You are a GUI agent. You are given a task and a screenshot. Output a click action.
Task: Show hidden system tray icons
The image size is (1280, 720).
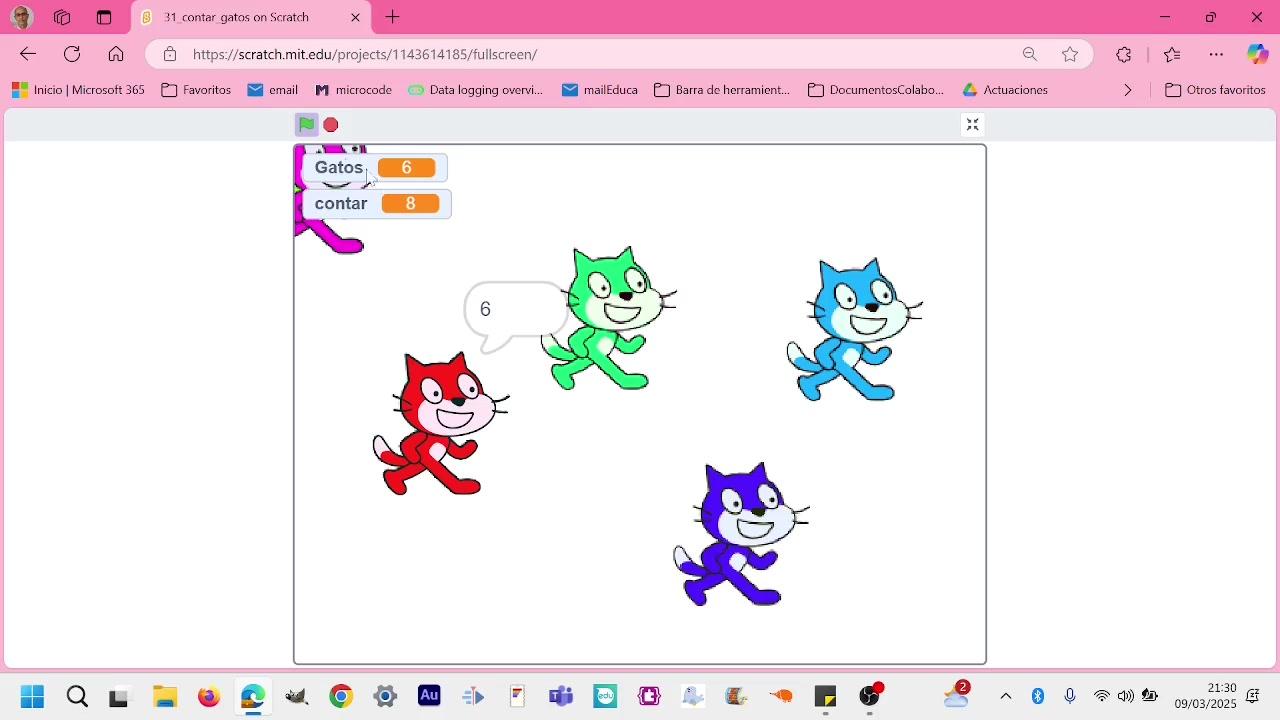1006,696
